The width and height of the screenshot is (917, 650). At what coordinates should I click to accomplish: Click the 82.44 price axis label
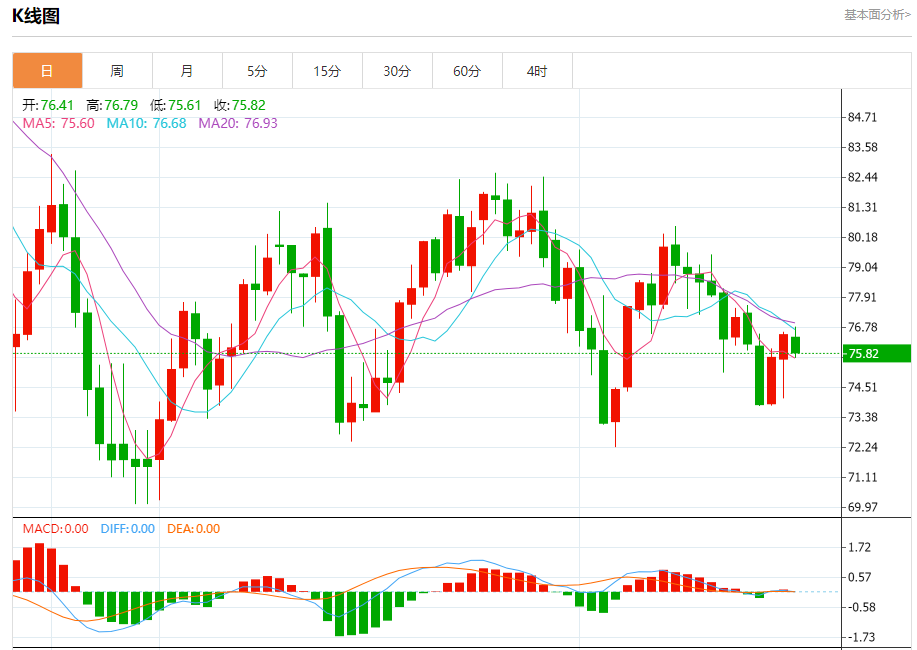[863, 177]
